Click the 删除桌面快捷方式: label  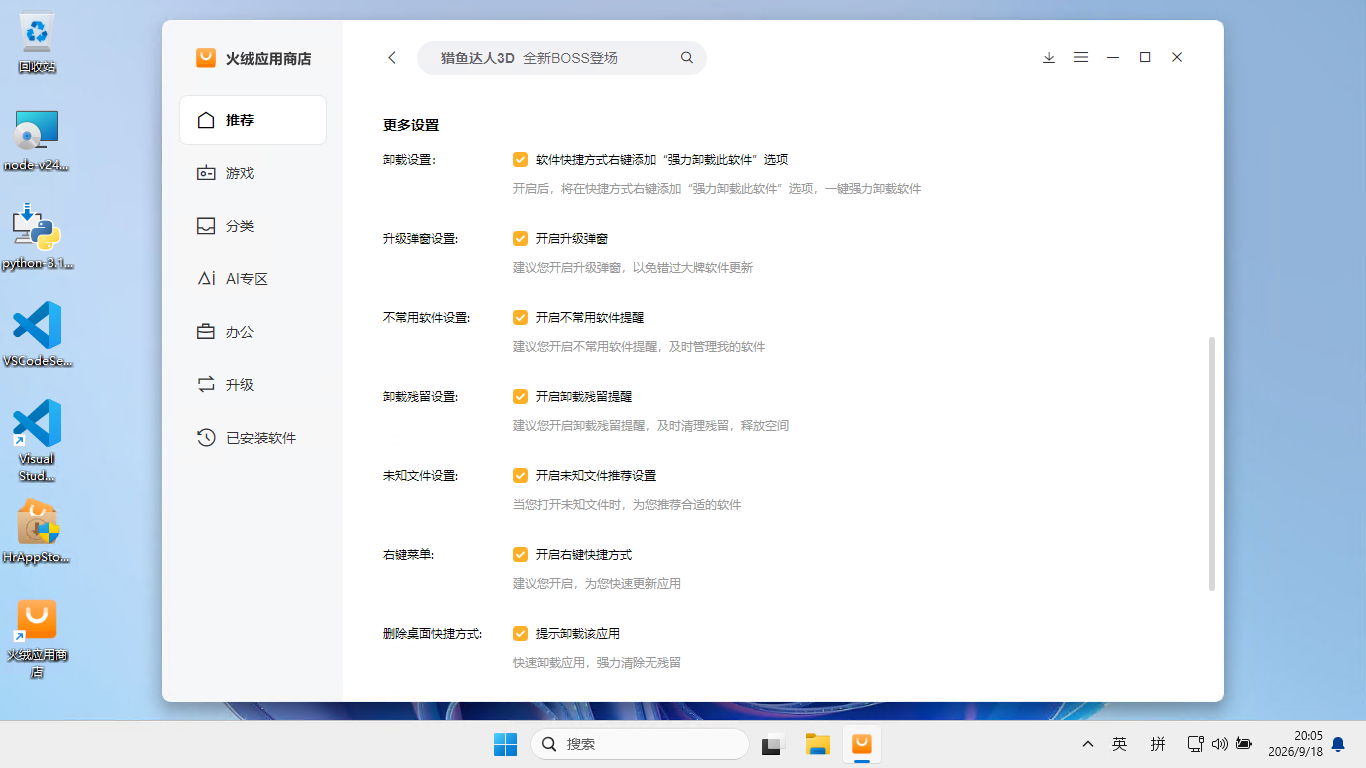432,634
